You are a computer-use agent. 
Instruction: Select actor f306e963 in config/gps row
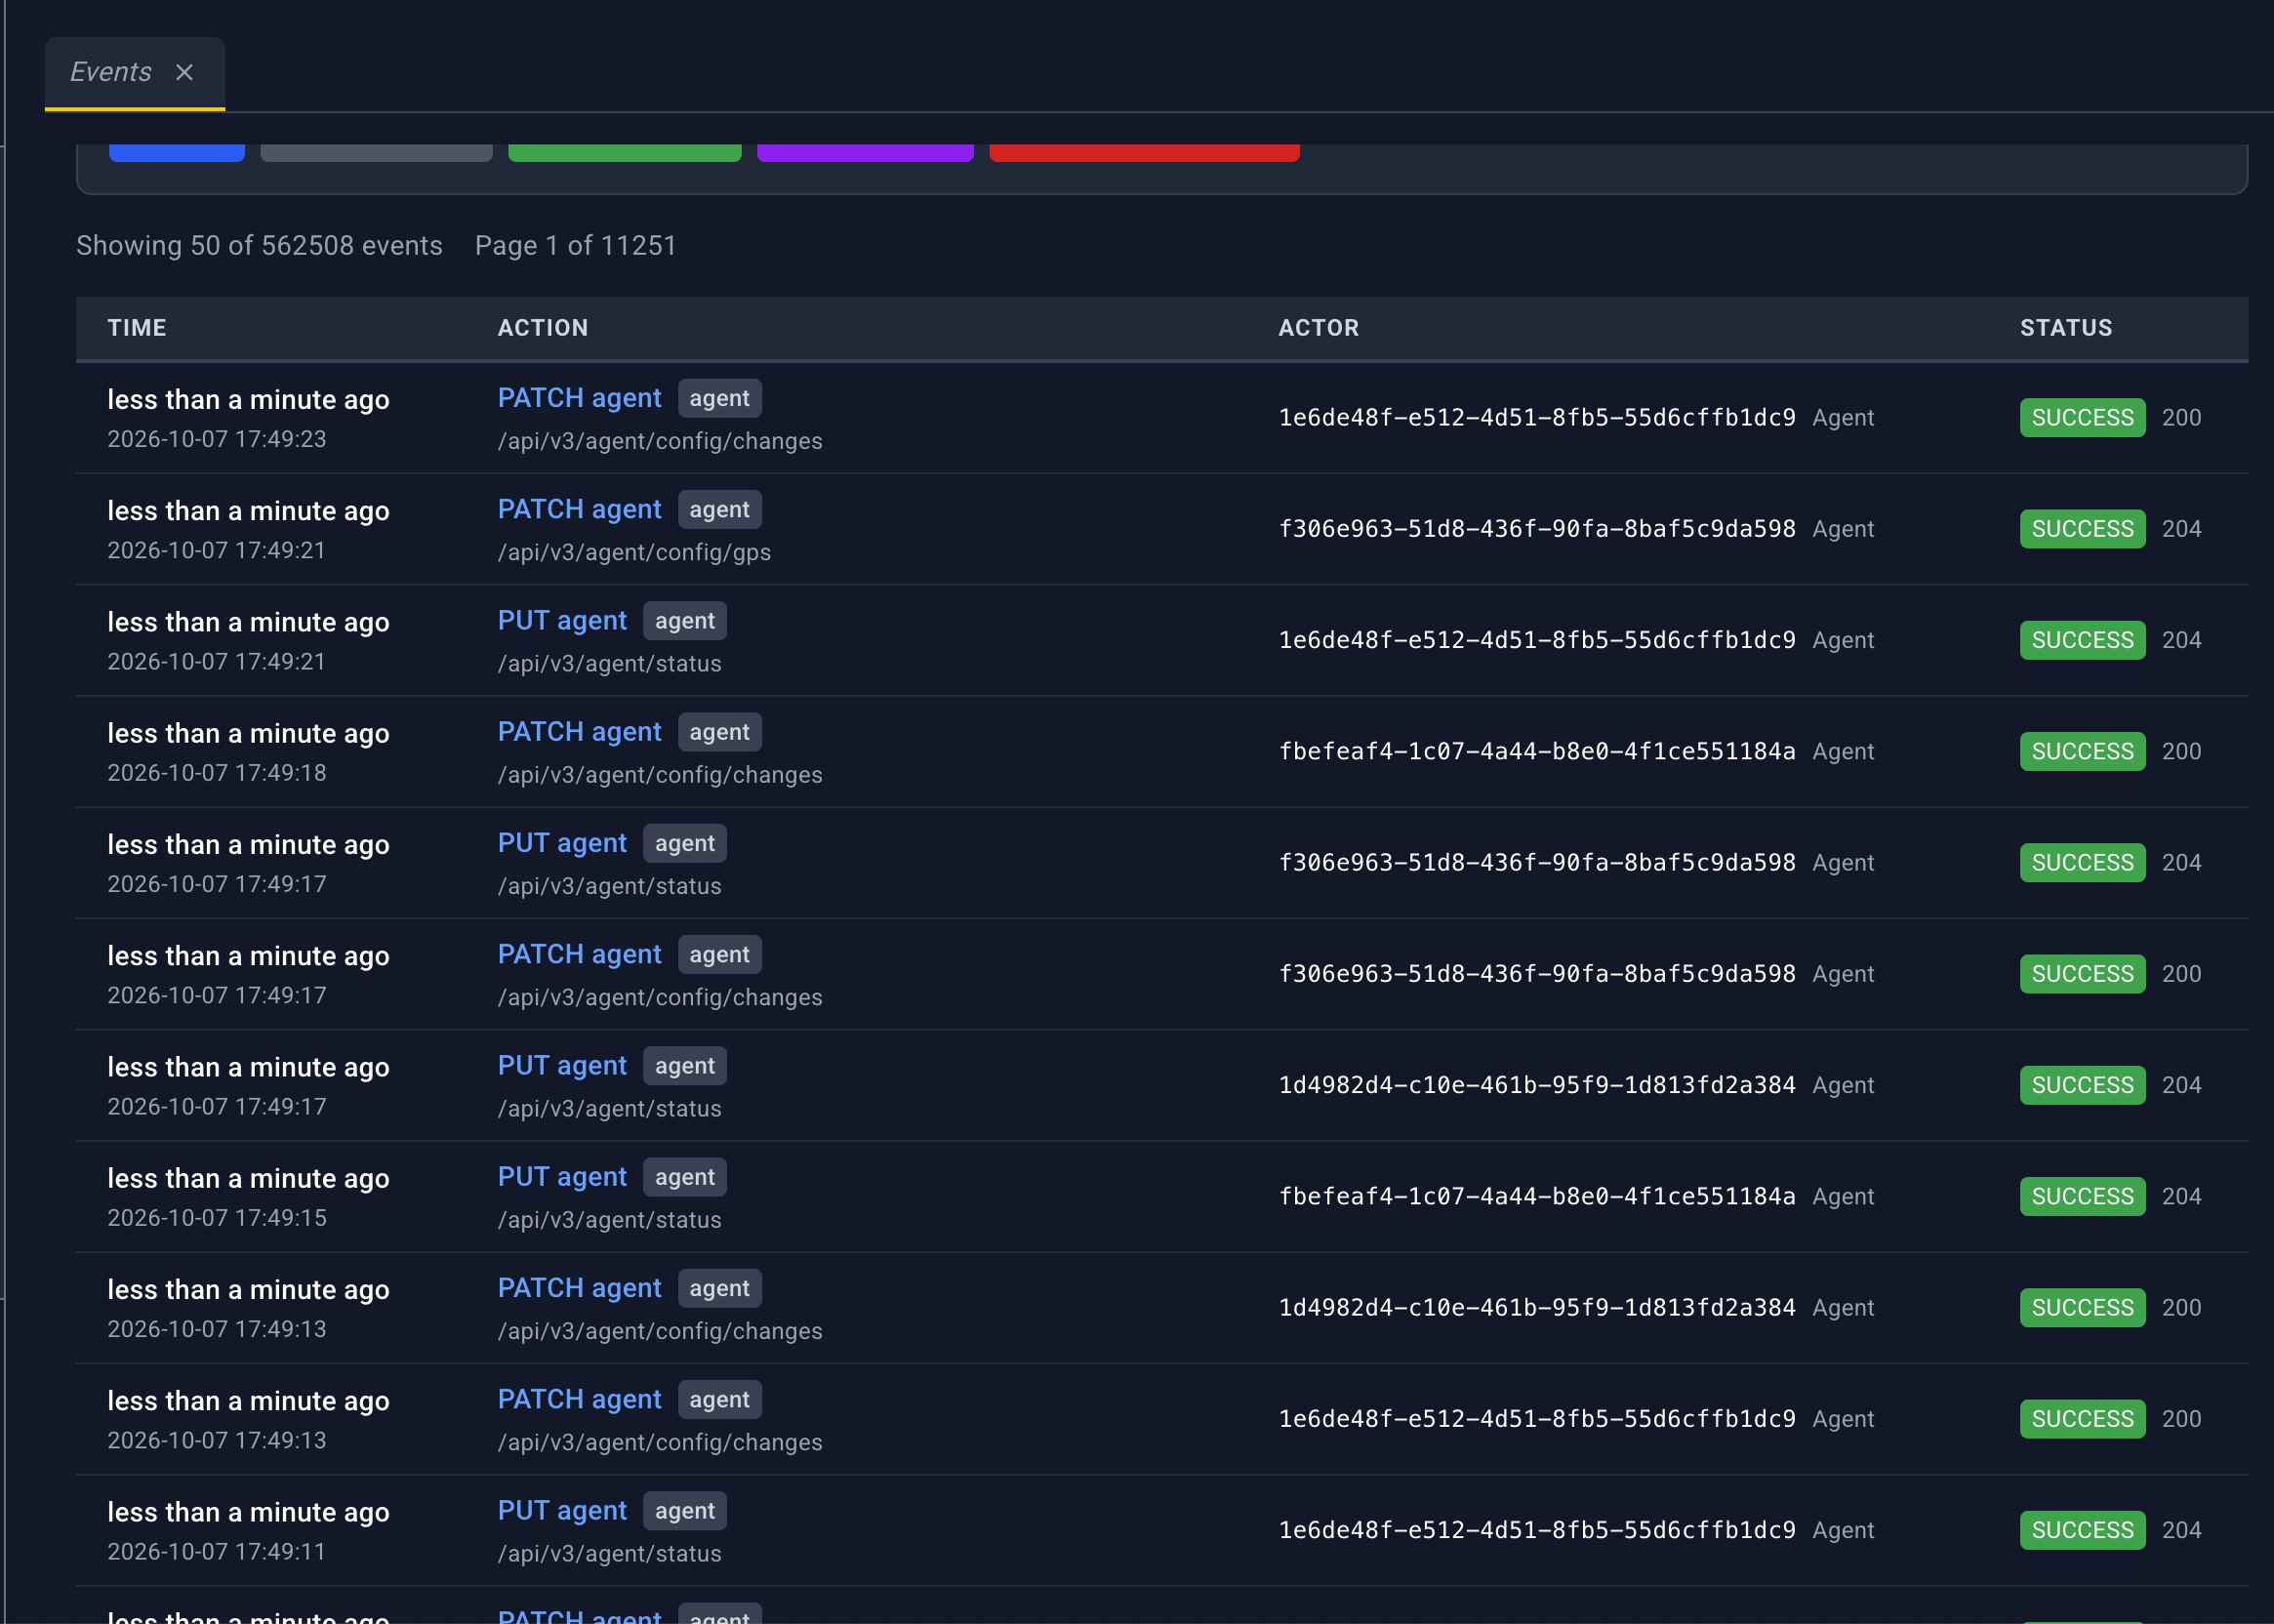[x=1537, y=529]
